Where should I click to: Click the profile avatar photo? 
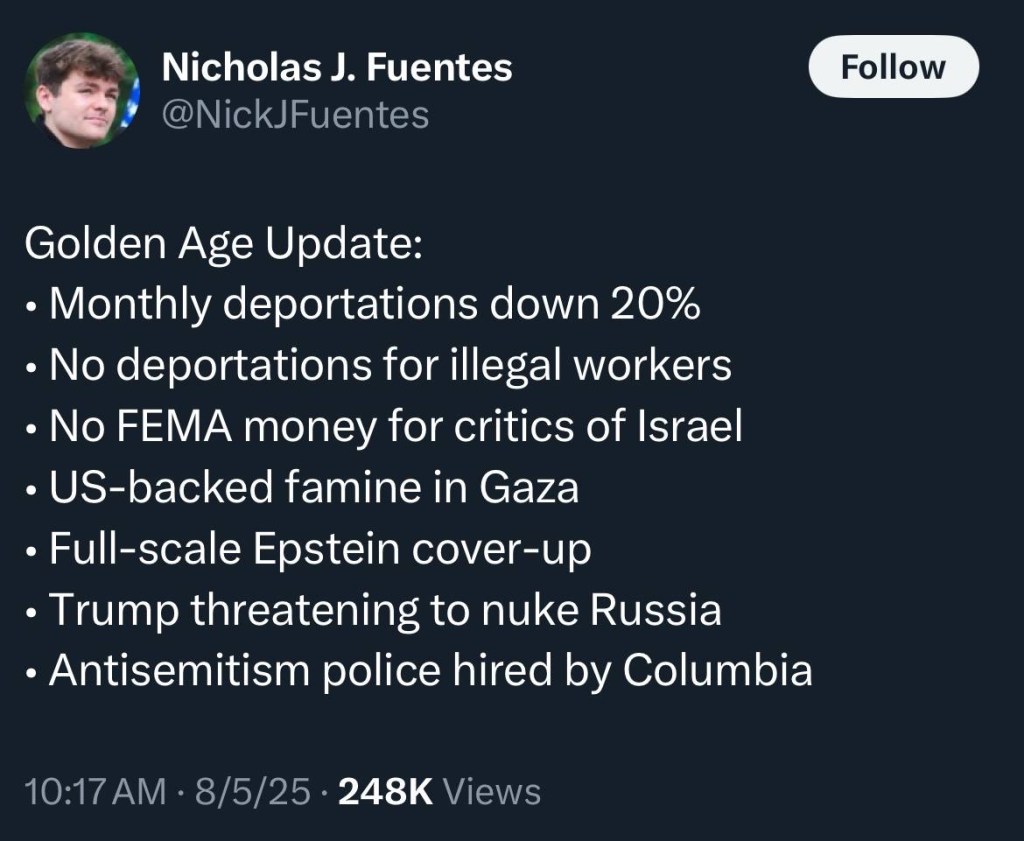[x=82, y=90]
